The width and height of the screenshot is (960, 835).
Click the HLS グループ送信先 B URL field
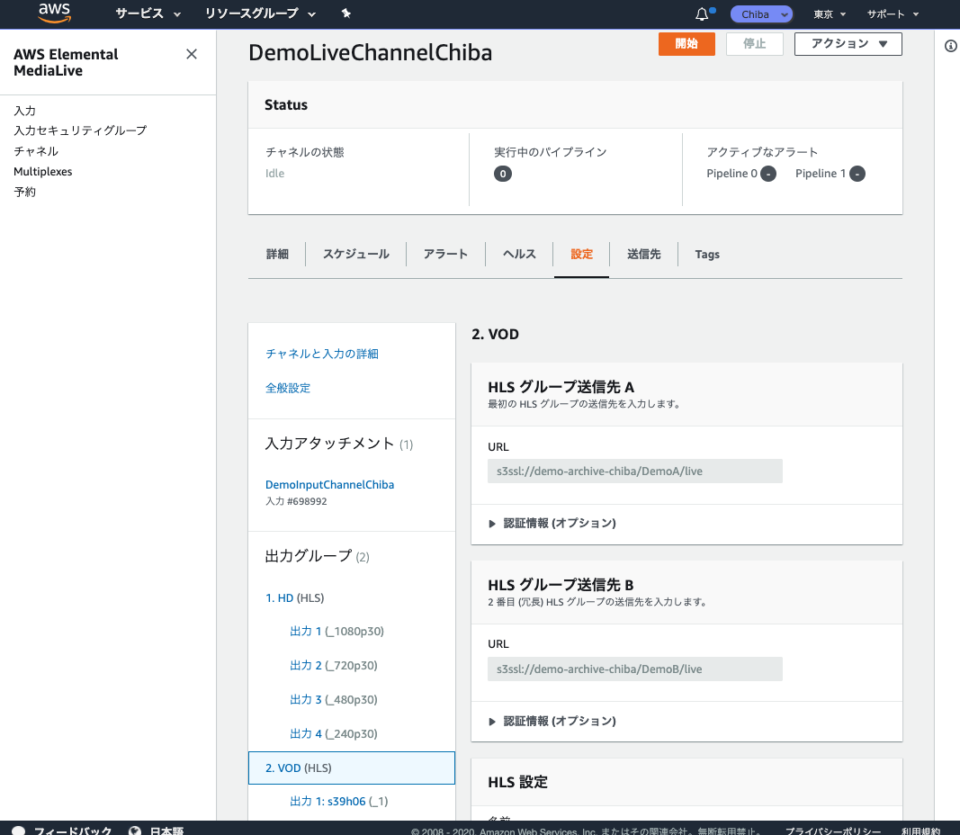pos(635,669)
